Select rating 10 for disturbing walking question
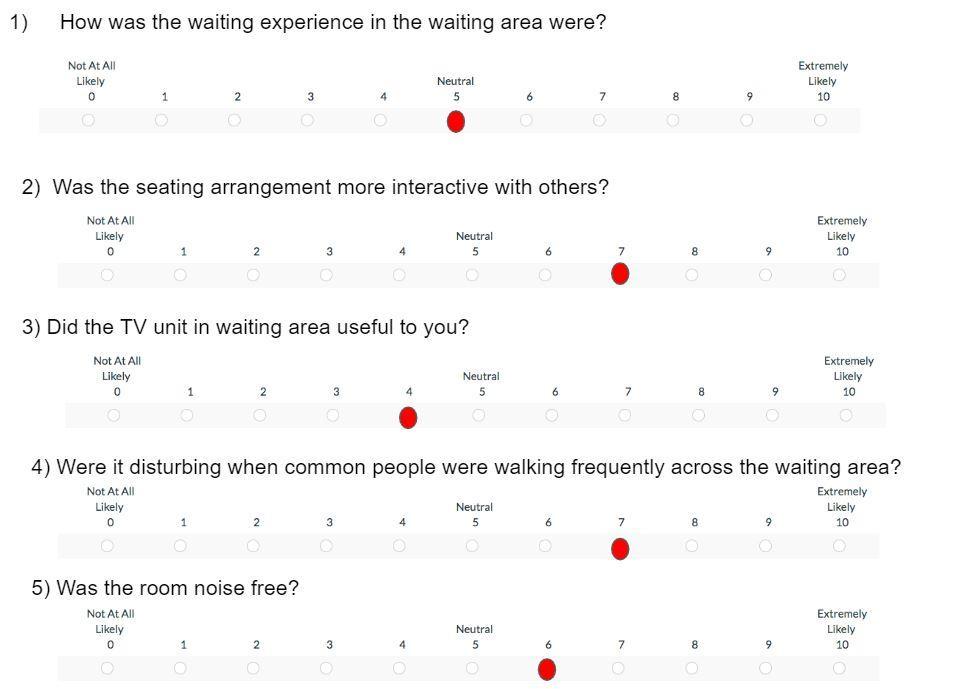Image resolution: width=967 pixels, height=689 pixels. click(x=839, y=546)
